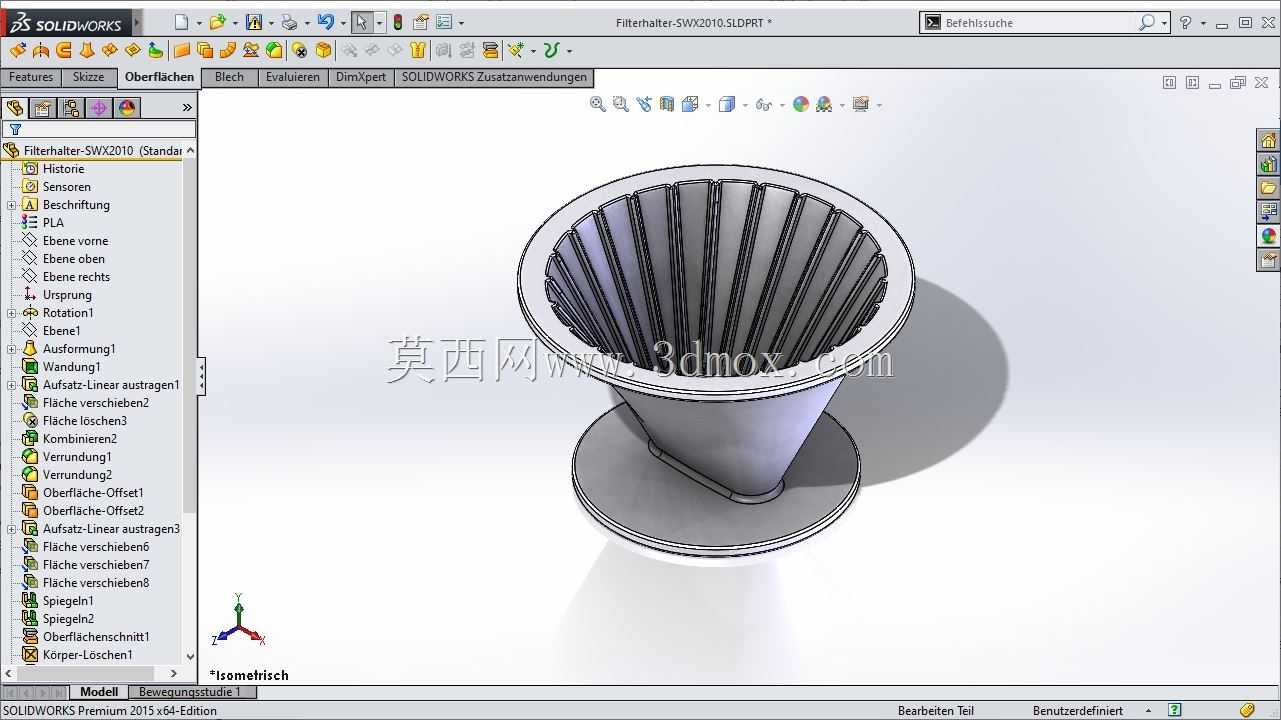Switch to the DisplayManager tab icon
This screenshot has height=720, width=1281.
tap(126, 108)
